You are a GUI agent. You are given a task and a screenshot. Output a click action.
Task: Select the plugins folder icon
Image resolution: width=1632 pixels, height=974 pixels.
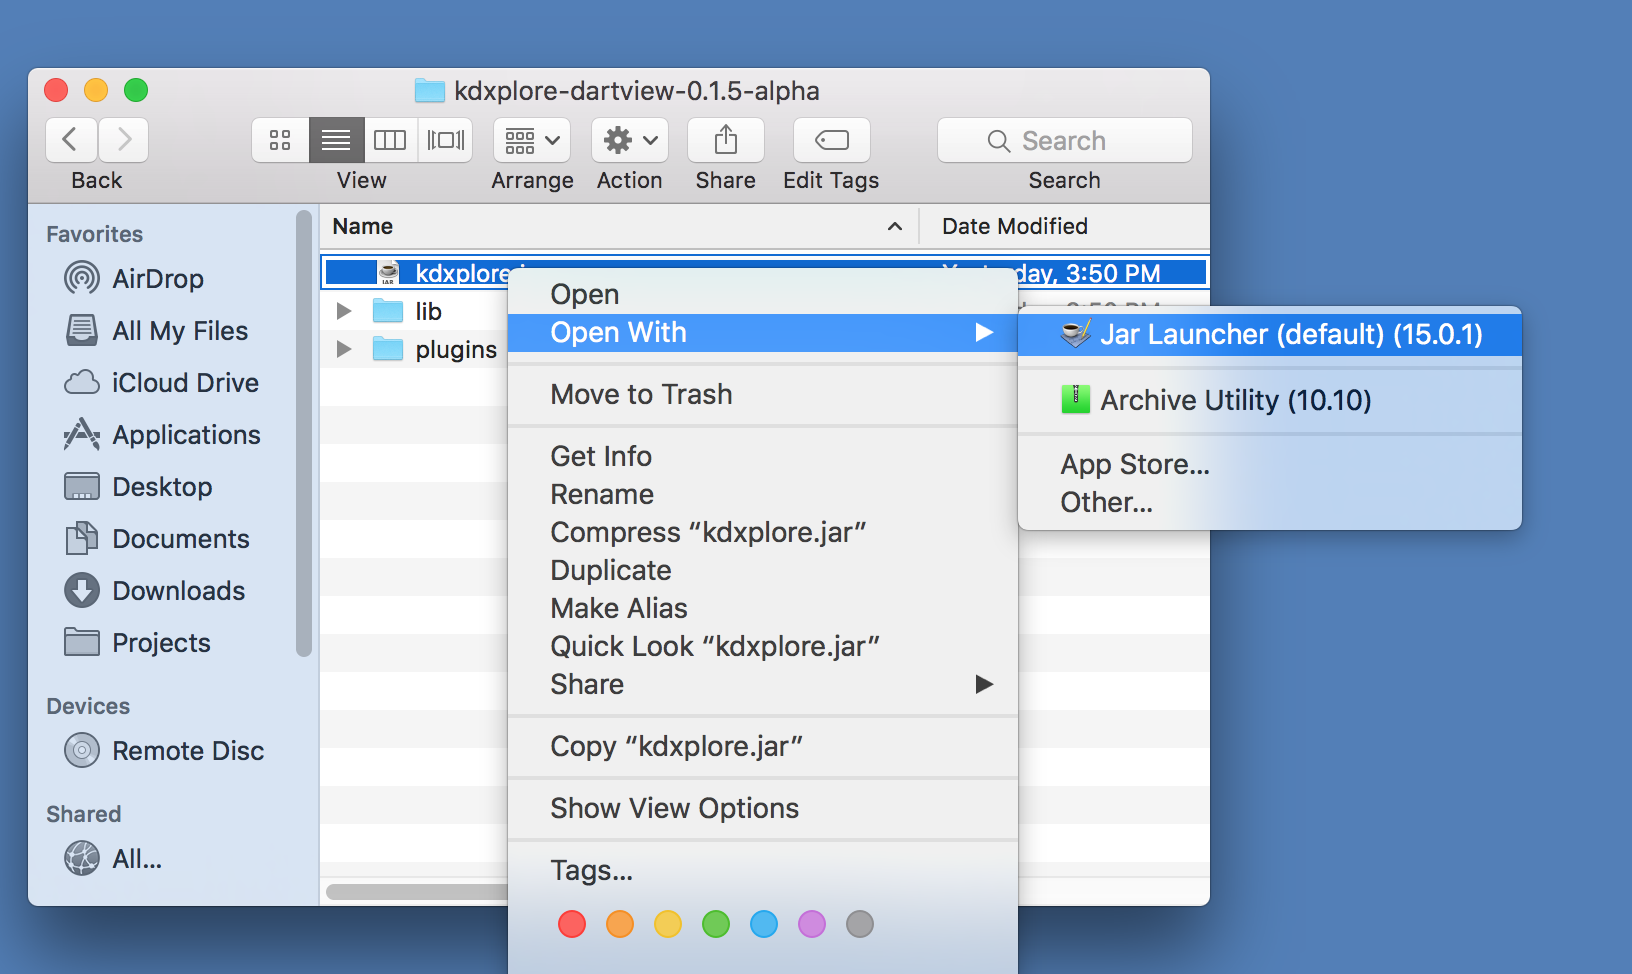click(x=388, y=349)
